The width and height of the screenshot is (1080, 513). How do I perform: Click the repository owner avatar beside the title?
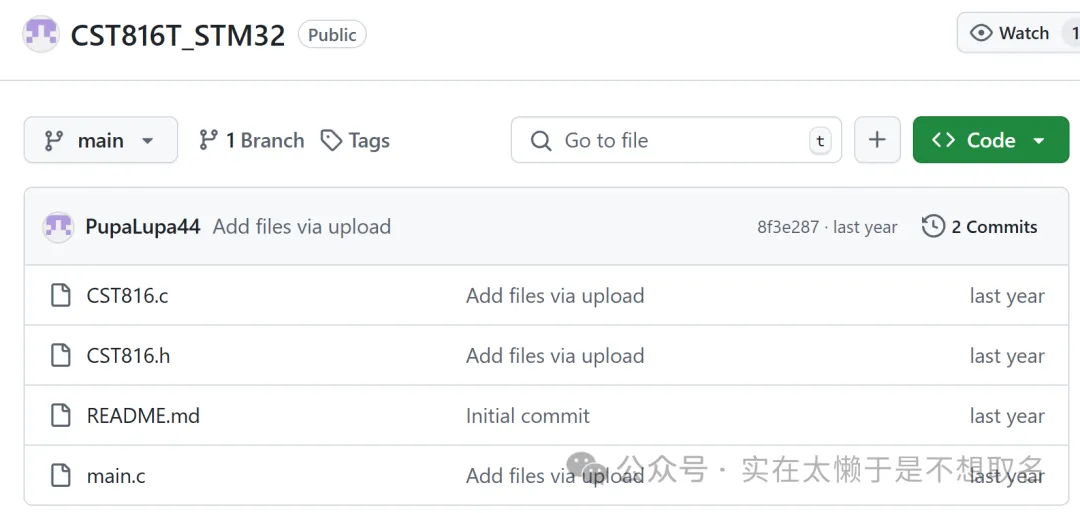(x=41, y=34)
